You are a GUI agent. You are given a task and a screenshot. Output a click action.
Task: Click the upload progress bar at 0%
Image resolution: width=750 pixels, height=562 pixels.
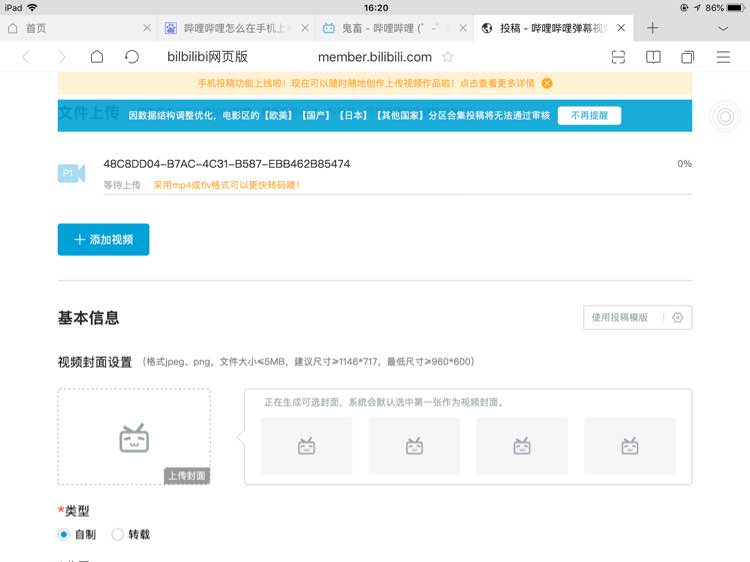pos(397,194)
